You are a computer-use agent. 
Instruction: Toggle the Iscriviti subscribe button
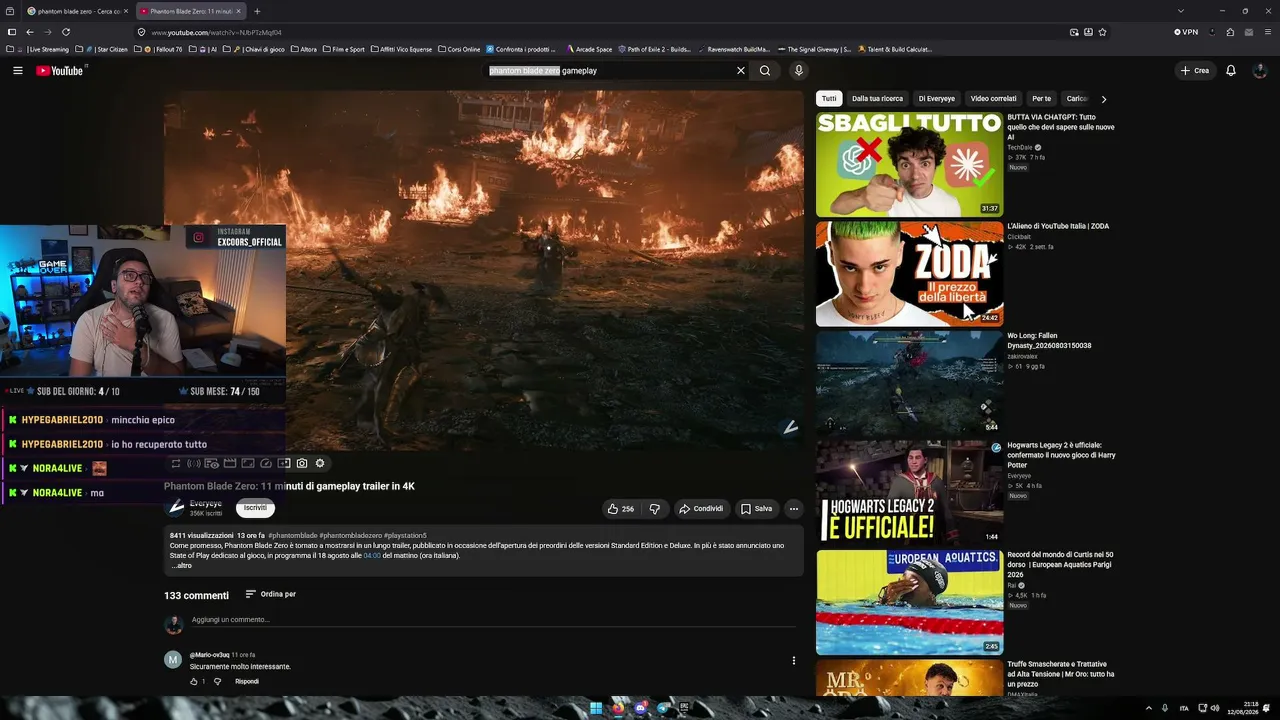255,508
